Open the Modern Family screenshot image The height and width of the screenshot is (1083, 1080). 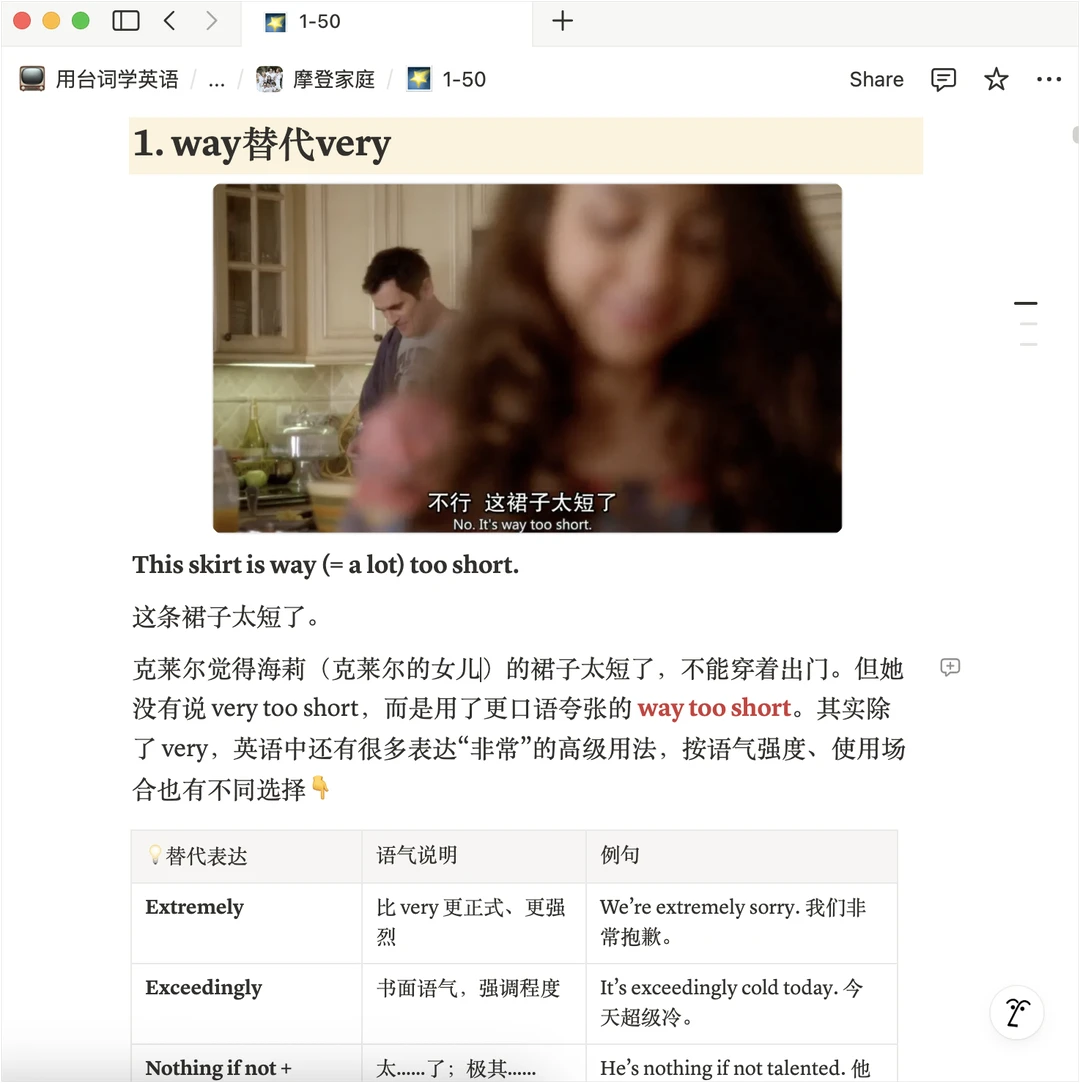527,358
